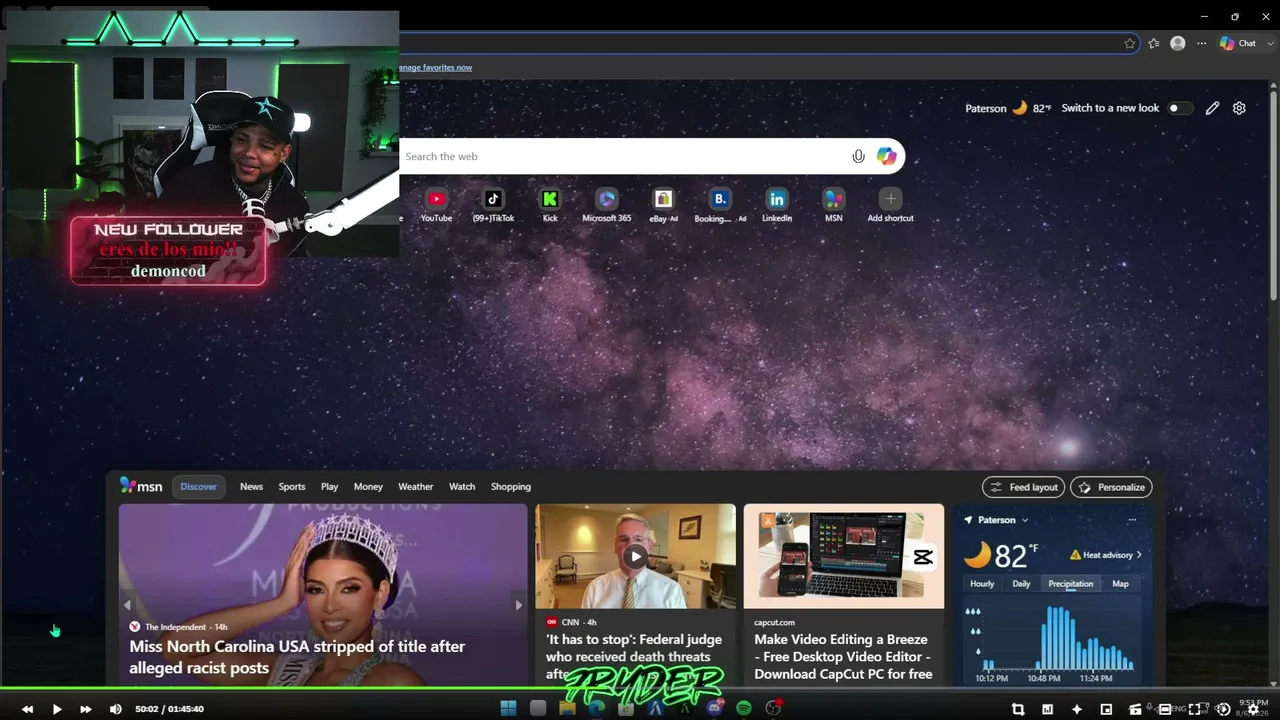This screenshot has height=720, width=1280.
Task: Show the weather Map tab
Action: 1120,584
